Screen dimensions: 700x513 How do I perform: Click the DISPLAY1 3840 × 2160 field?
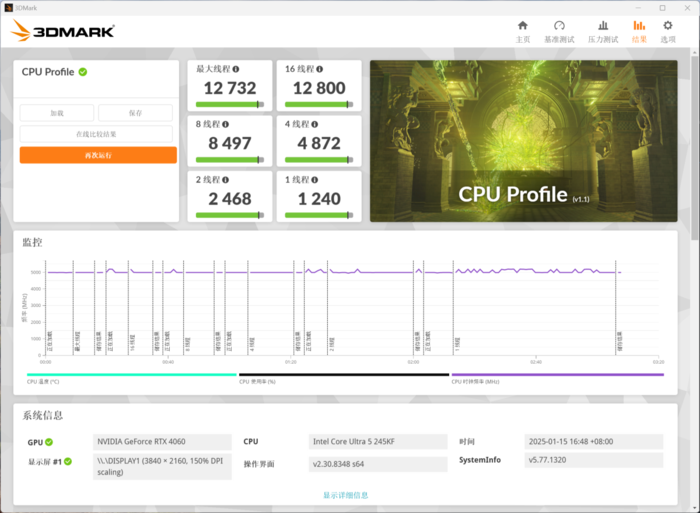point(162,466)
